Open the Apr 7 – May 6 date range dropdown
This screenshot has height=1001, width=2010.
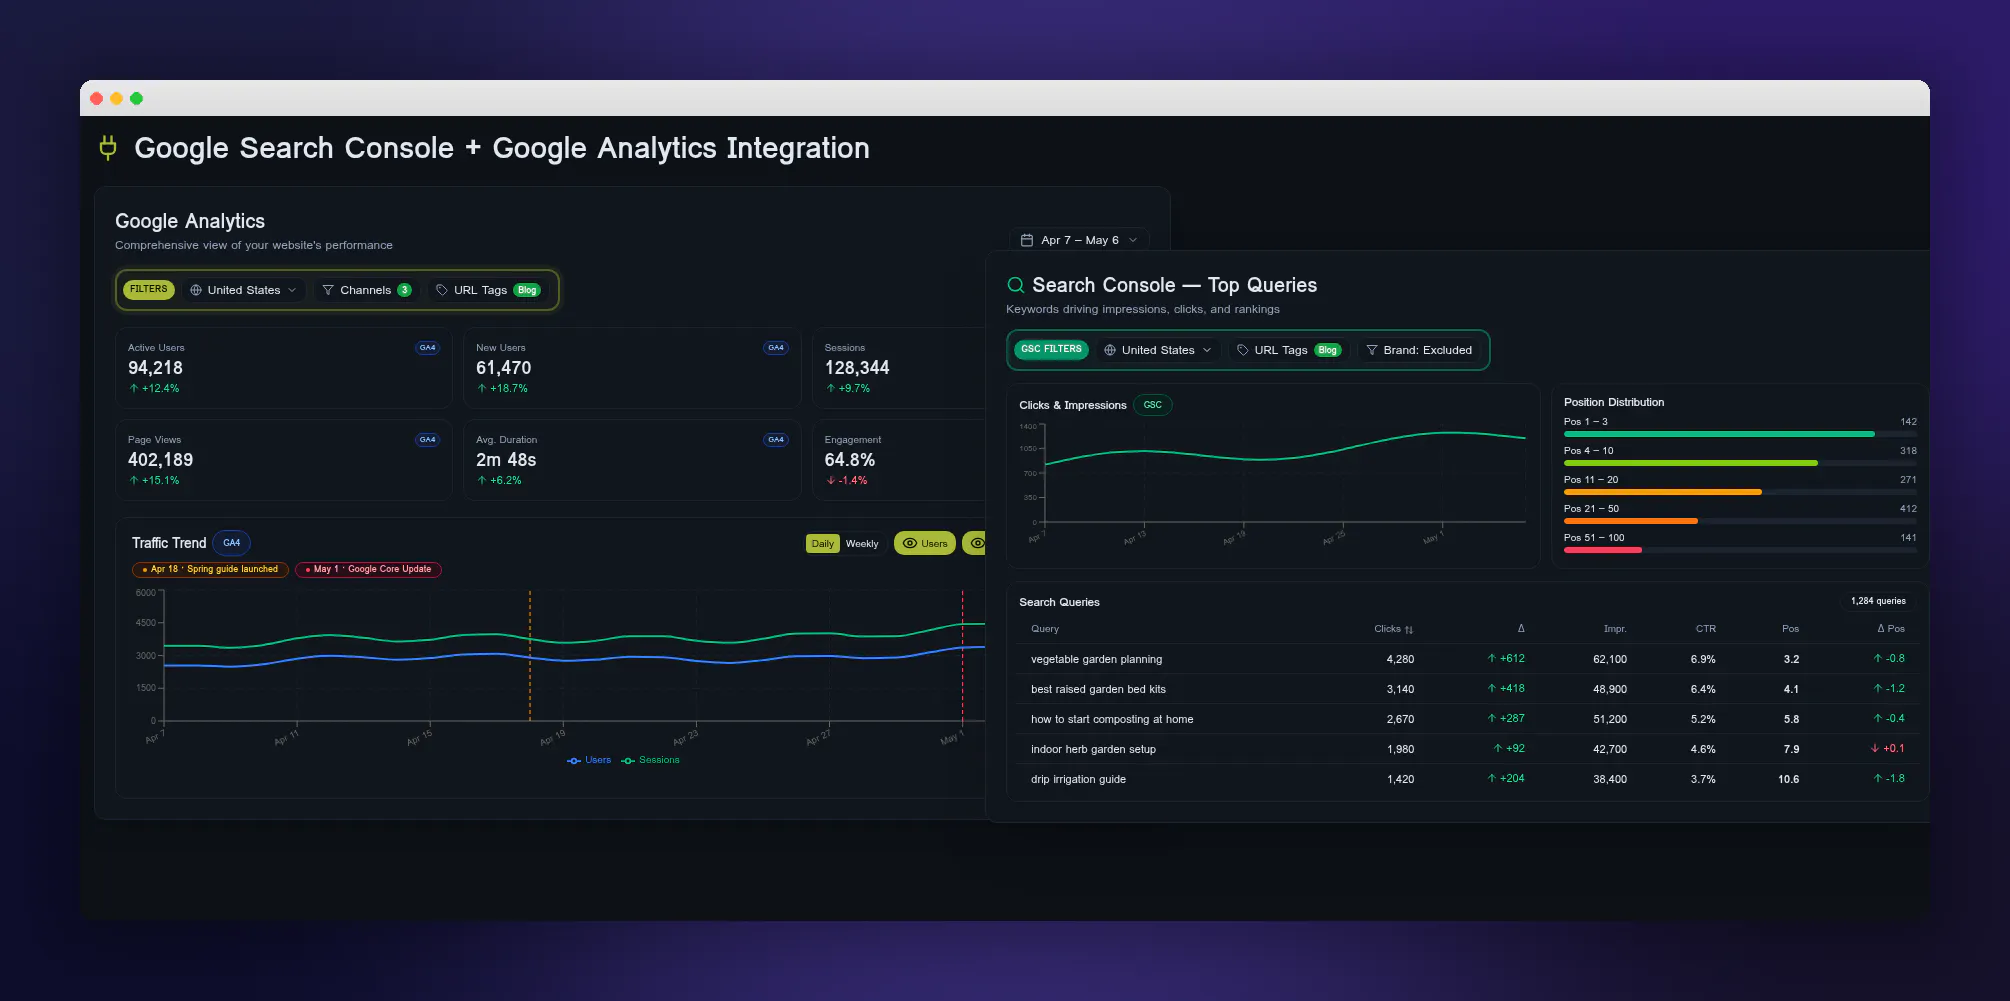(1079, 240)
